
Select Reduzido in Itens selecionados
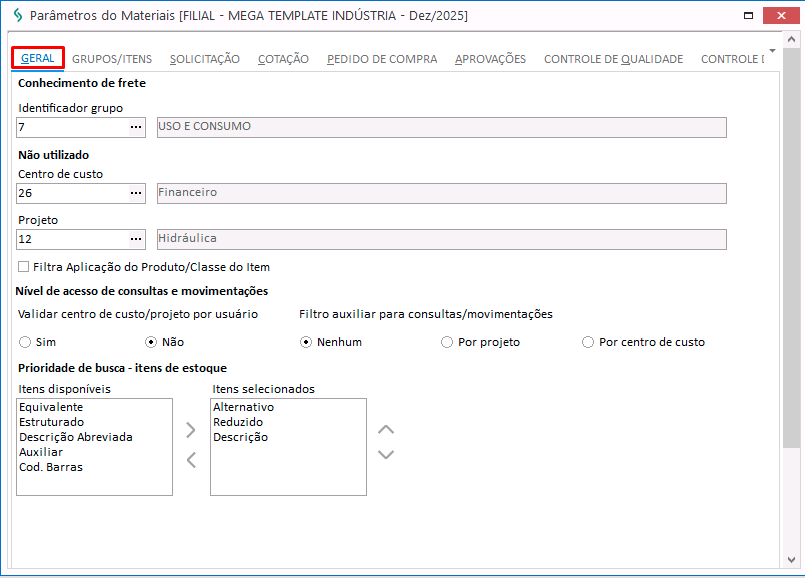pos(238,422)
